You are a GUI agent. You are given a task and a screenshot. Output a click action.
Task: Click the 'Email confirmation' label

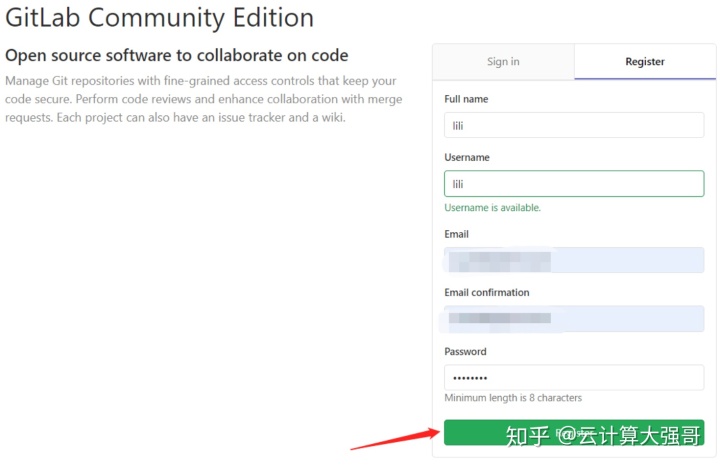[x=487, y=292]
